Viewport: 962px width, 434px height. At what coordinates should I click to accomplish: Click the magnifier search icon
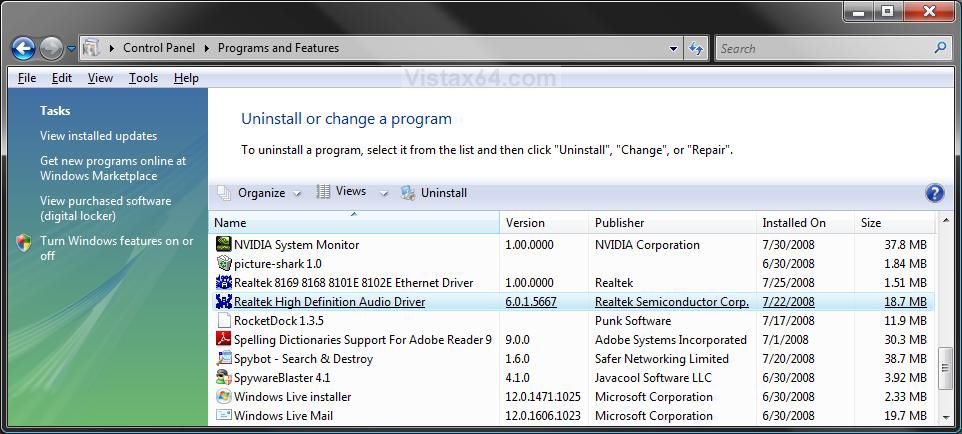(940, 48)
